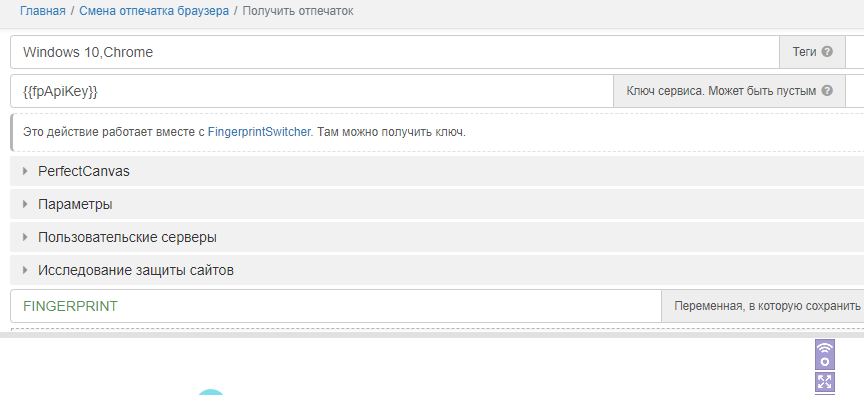
Task: Go to Смена отпечатка браузера breadcrumb
Action: 154,10
